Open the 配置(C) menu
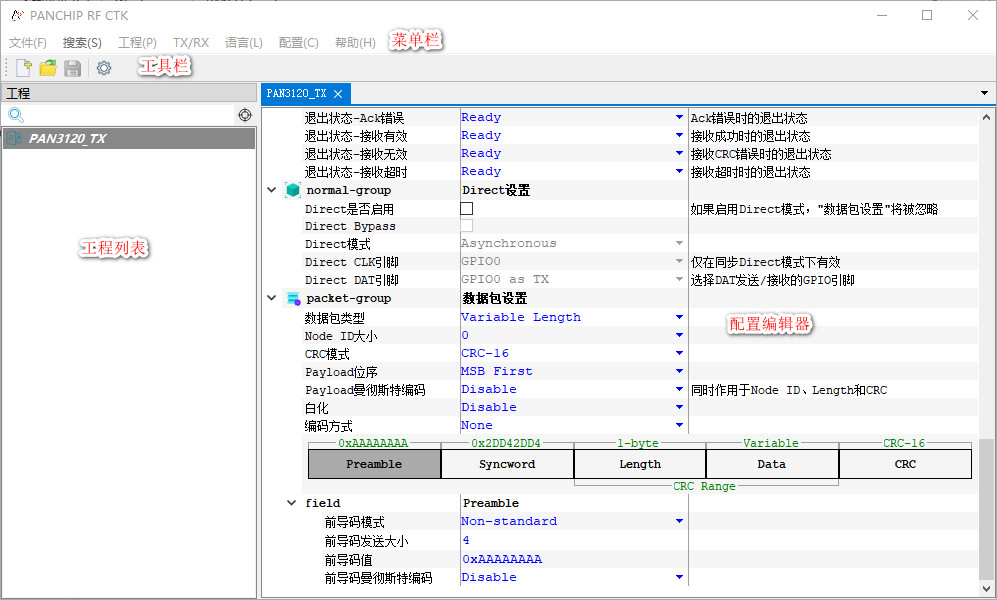This screenshot has height=600, width=997. click(298, 43)
